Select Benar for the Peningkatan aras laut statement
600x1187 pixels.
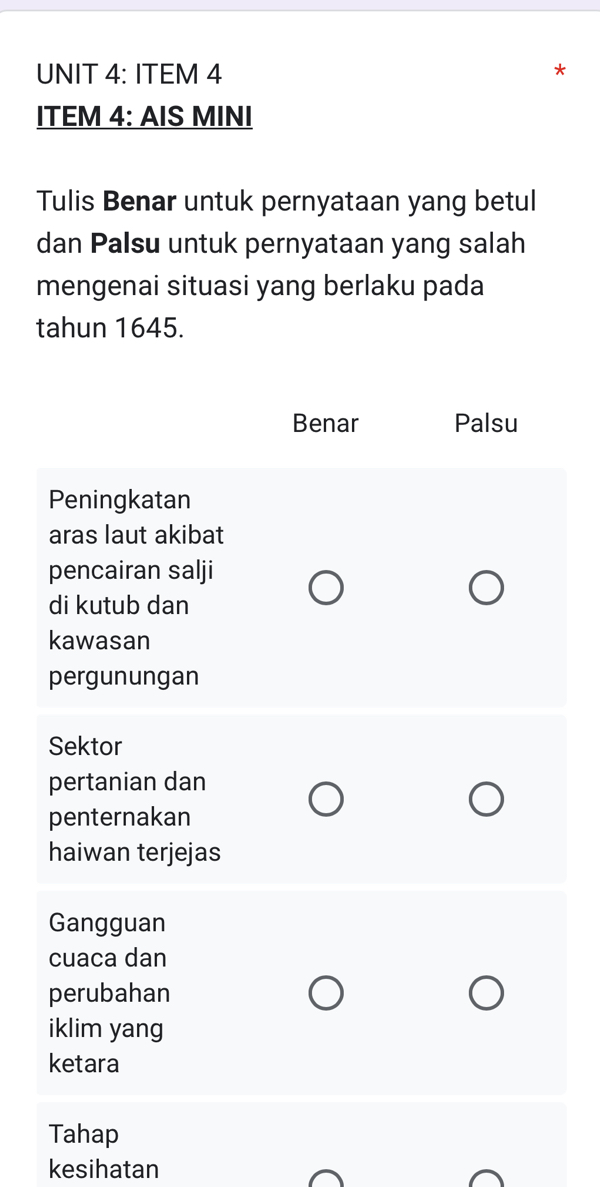[326, 587]
